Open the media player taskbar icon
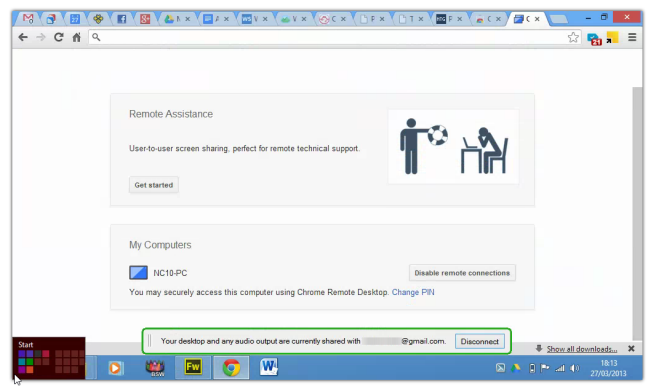 coord(115,368)
